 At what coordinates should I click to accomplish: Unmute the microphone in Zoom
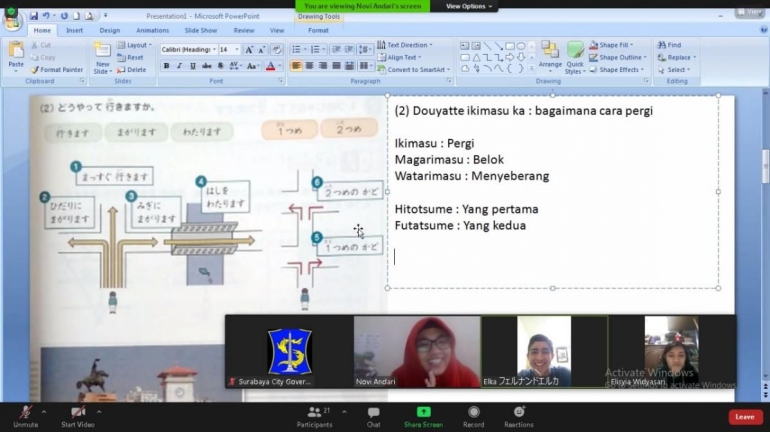pyautogui.click(x=25, y=413)
